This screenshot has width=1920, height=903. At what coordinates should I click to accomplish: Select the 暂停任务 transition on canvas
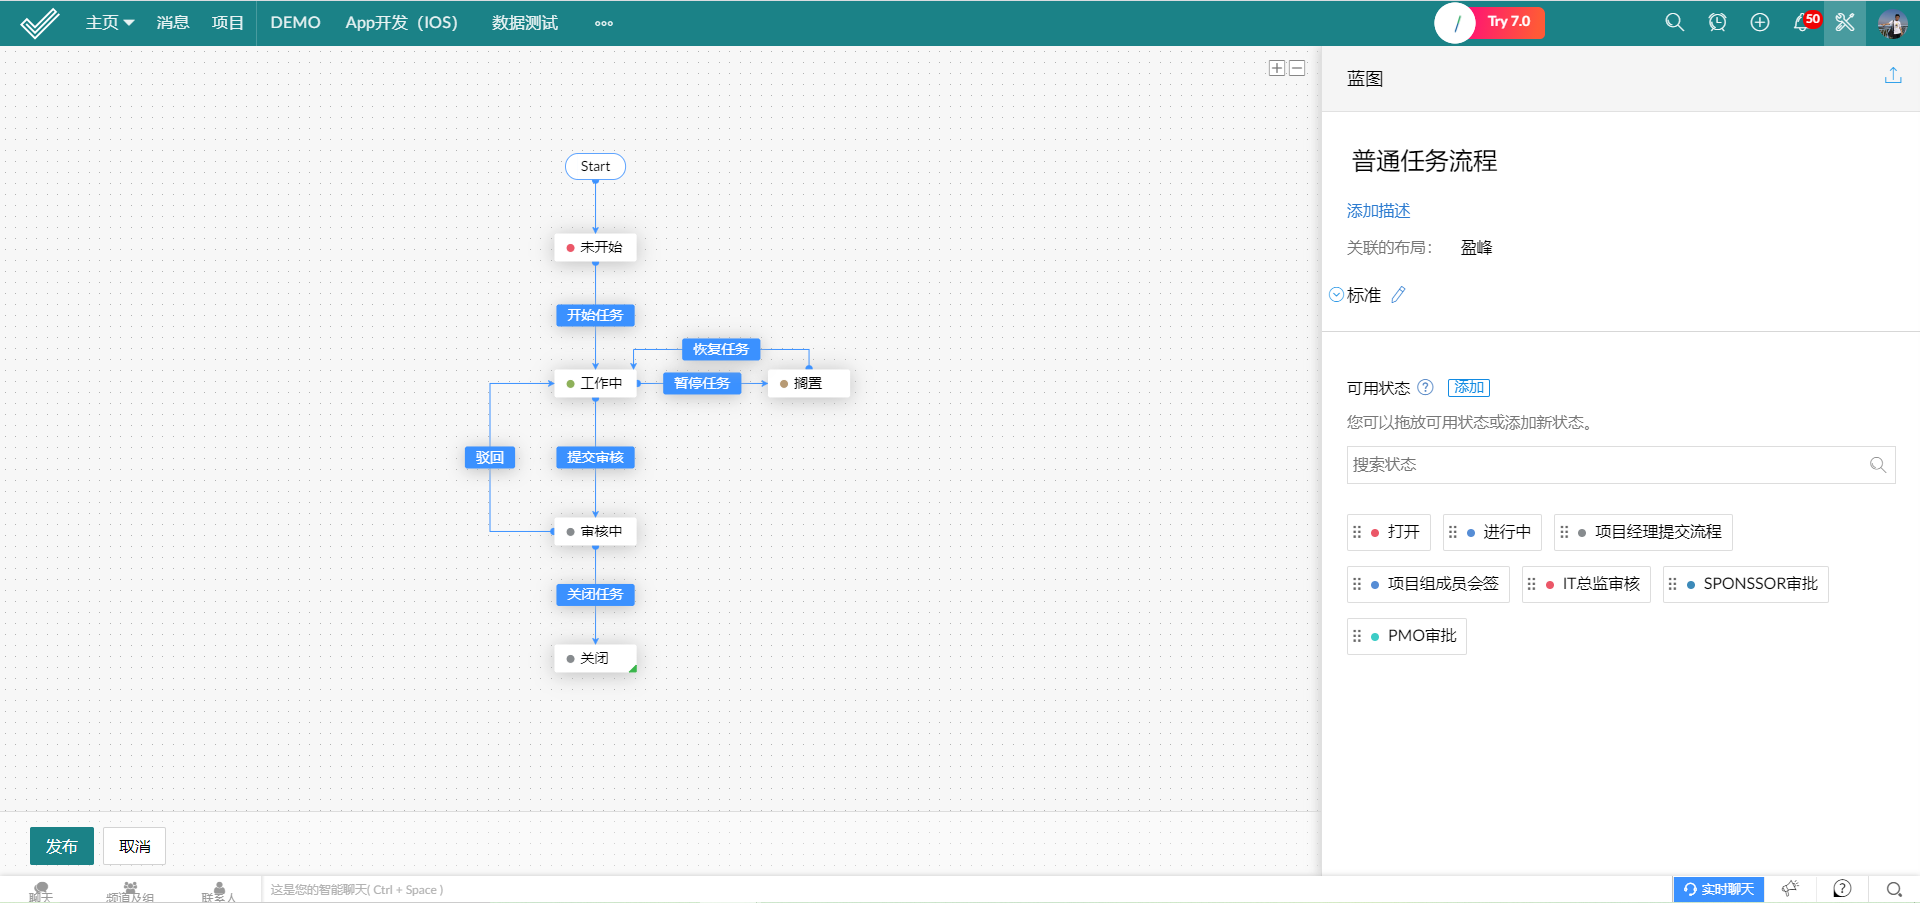coord(702,384)
